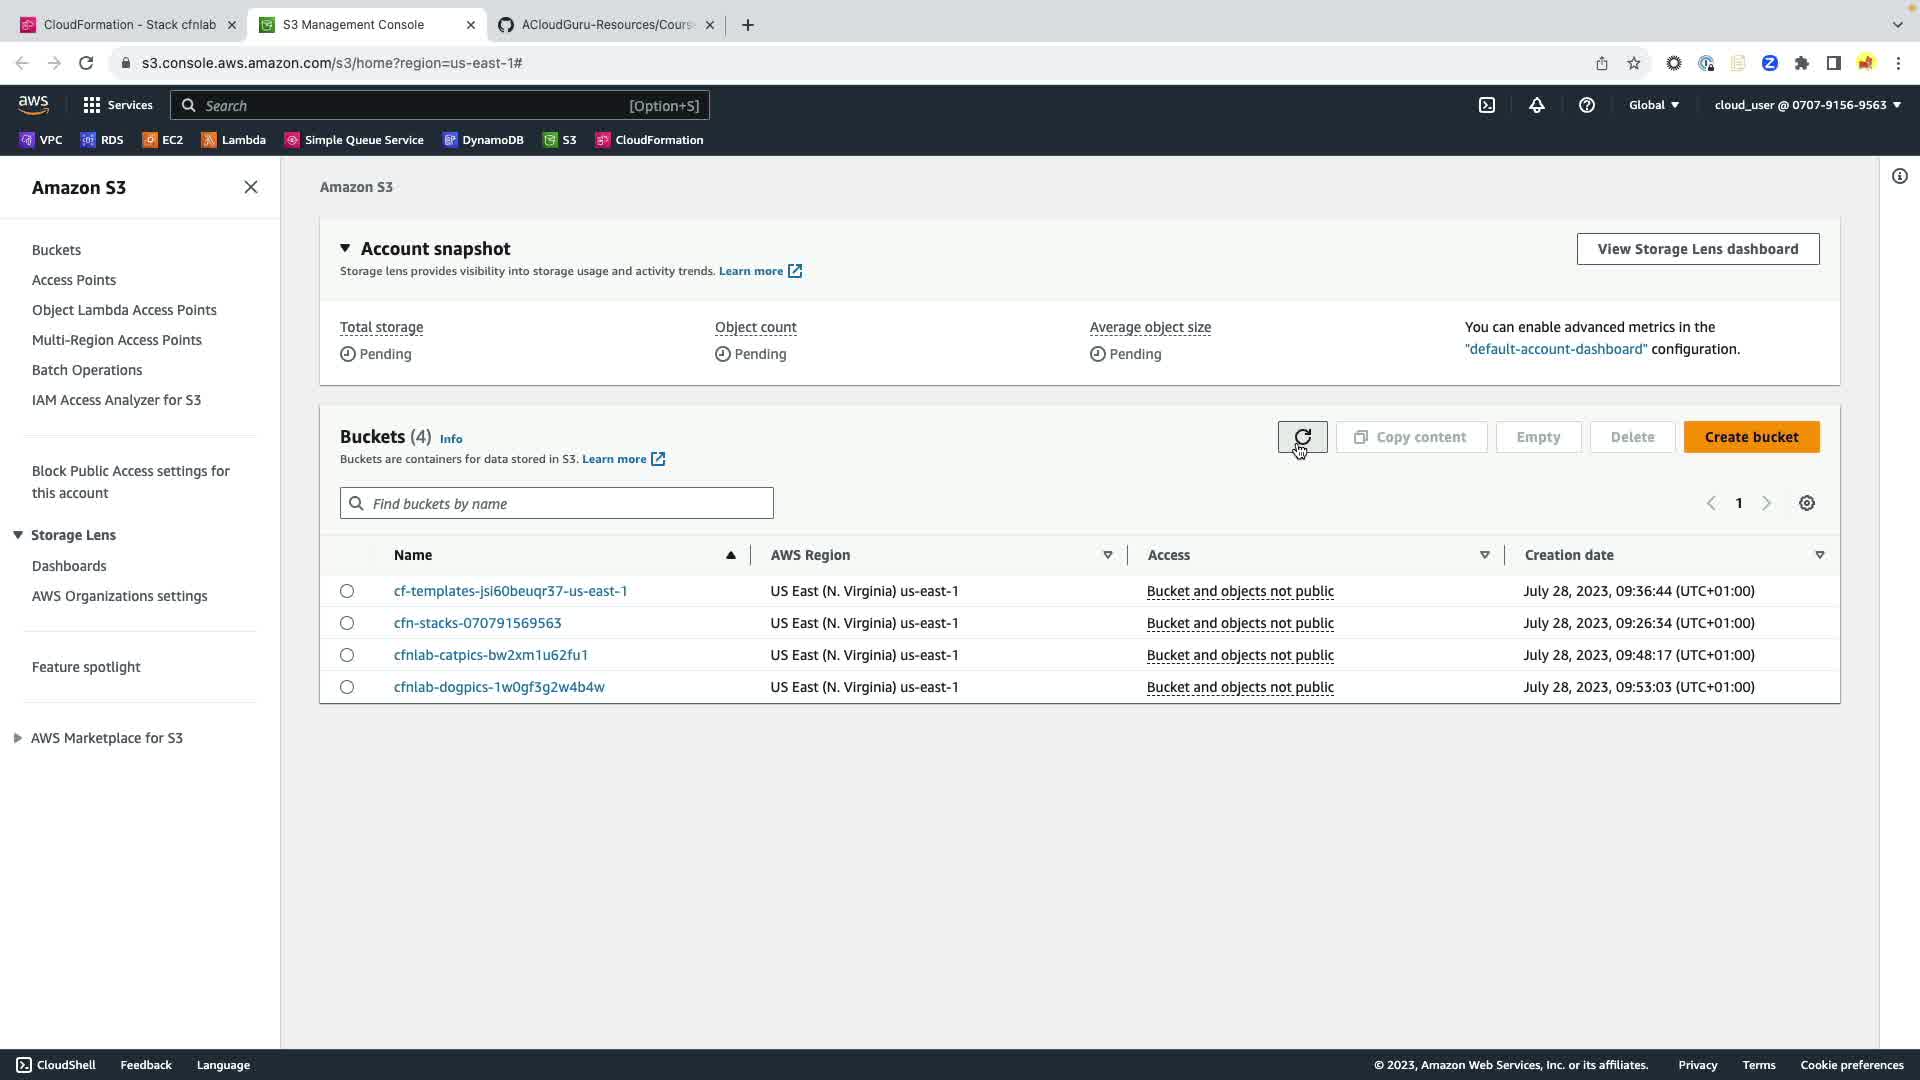Viewport: 1920px width, 1080px height.
Task: Open CloudShell icon in the top navbar
Action: pyautogui.click(x=1487, y=105)
